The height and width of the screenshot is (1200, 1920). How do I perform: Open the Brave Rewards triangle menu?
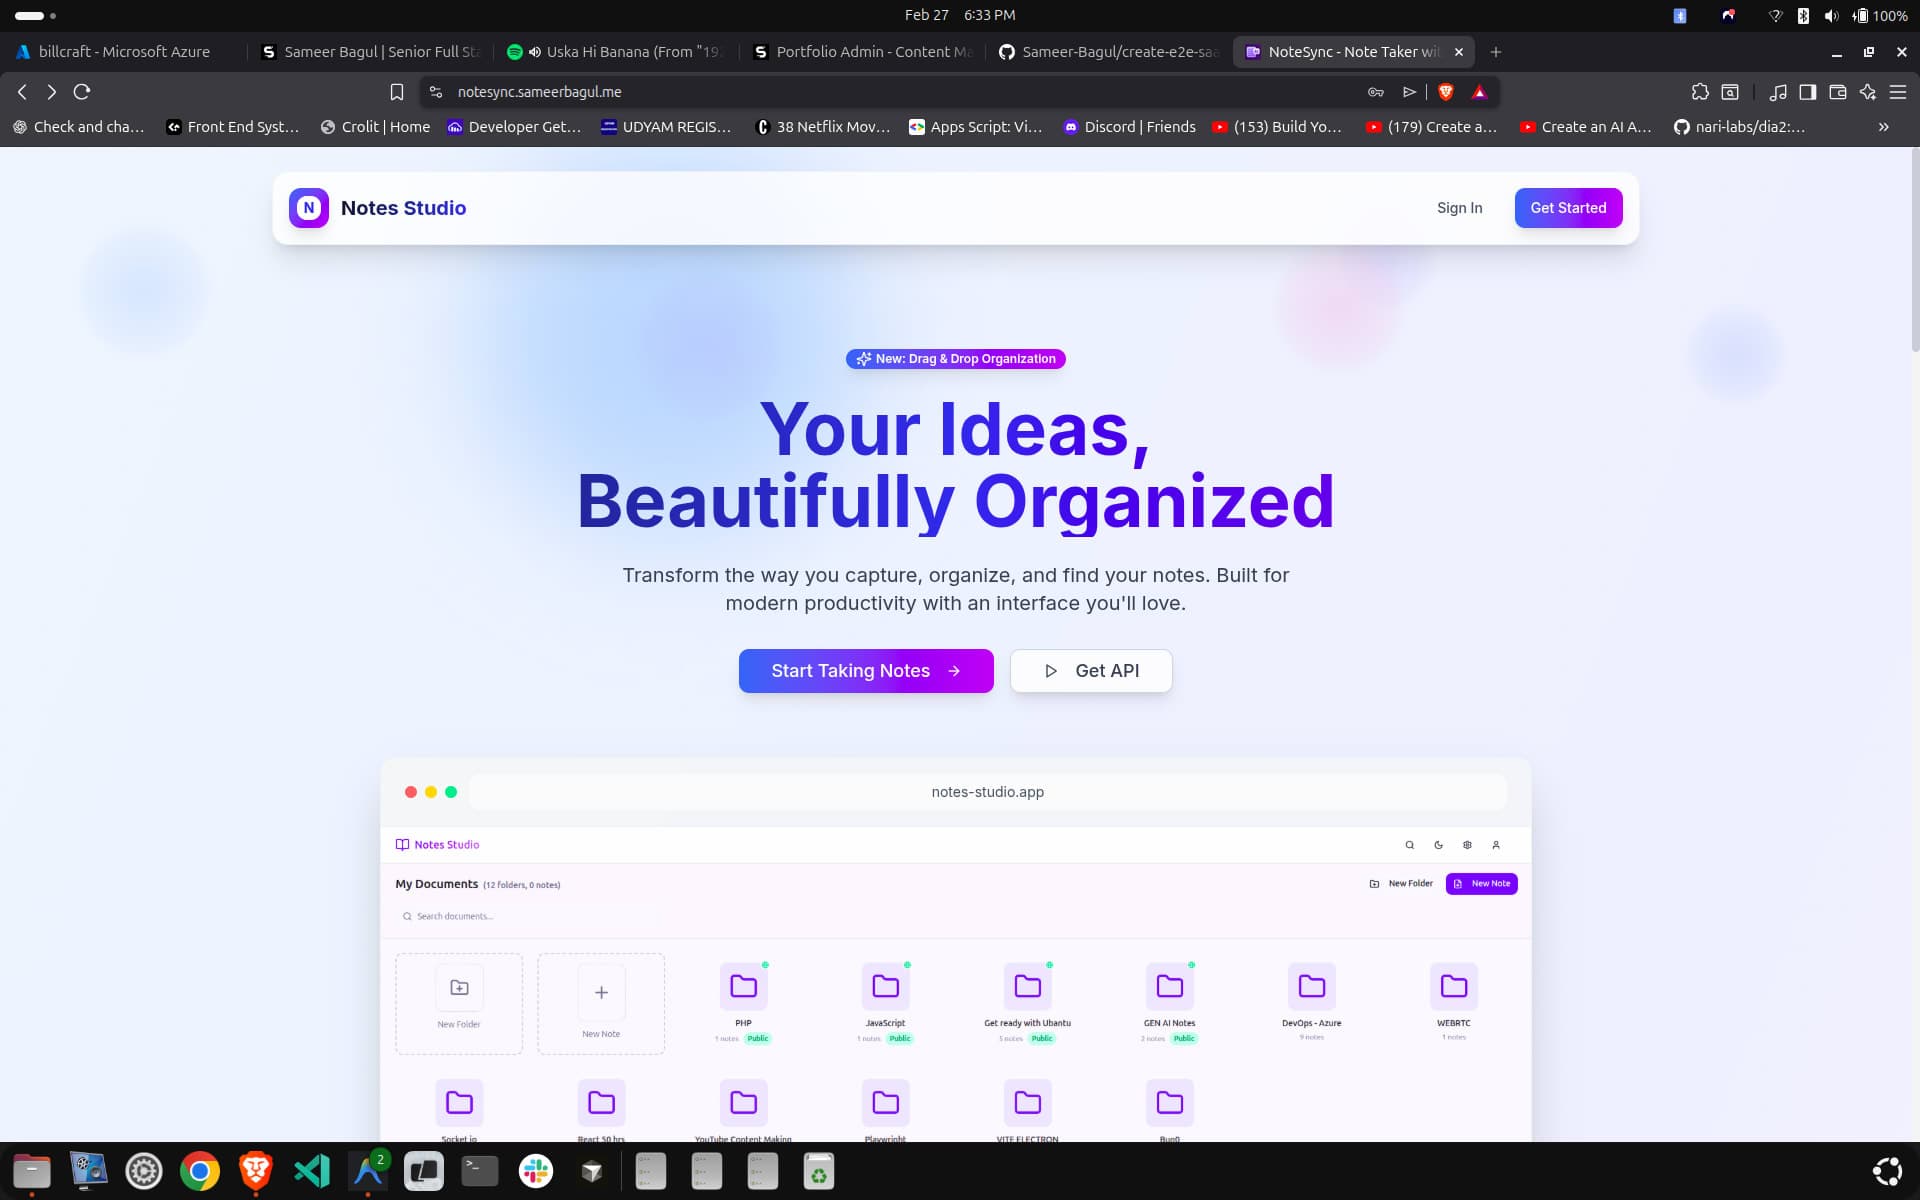[1479, 91]
